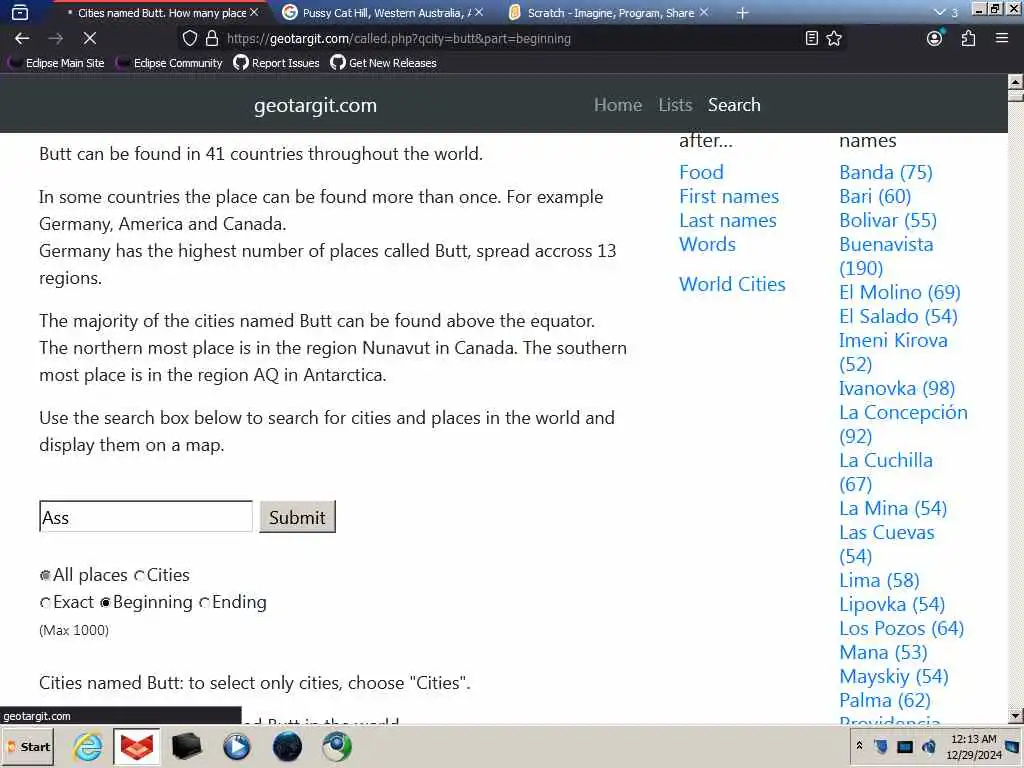
Task: Close the Cities named Butt tab
Action: pyautogui.click(x=254, y=12)
